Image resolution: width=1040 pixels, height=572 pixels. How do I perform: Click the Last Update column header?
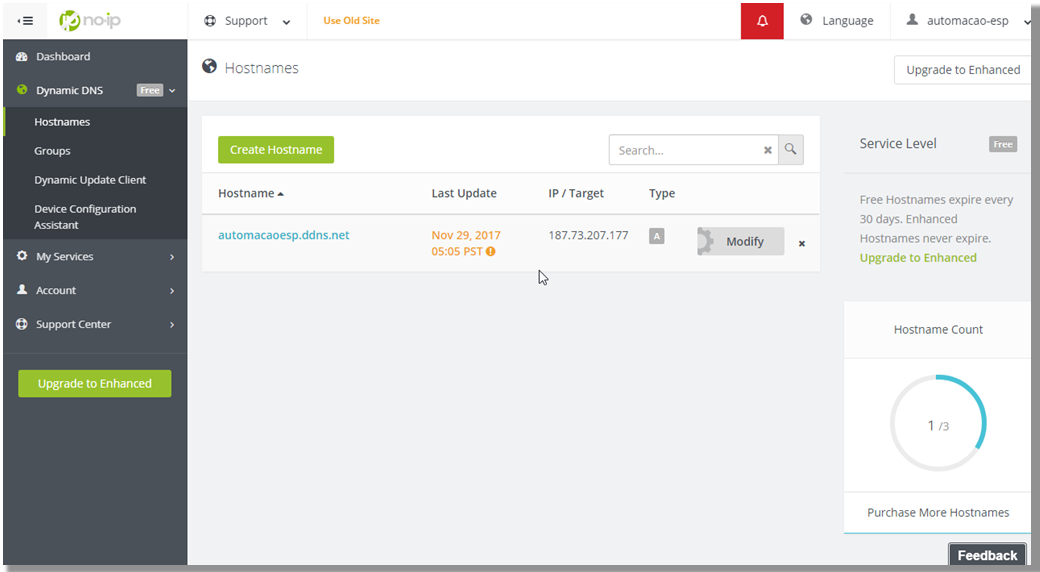point(464,193)
